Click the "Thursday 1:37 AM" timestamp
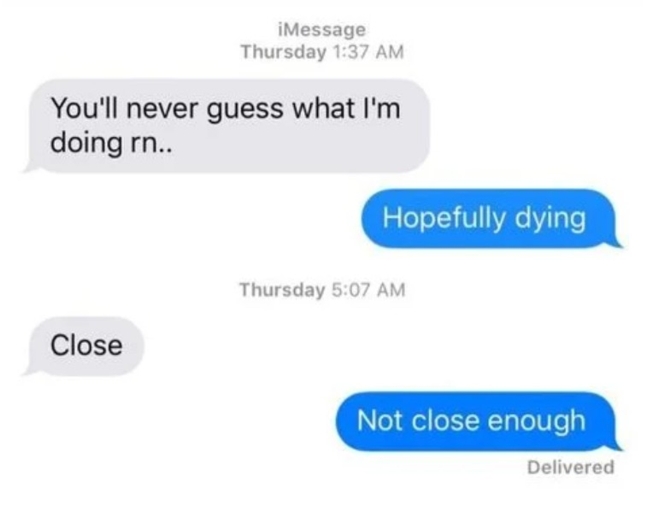Image resolution: width=646 pixels, height=518 pixels. pyautogui.click(x=322, y=52)
